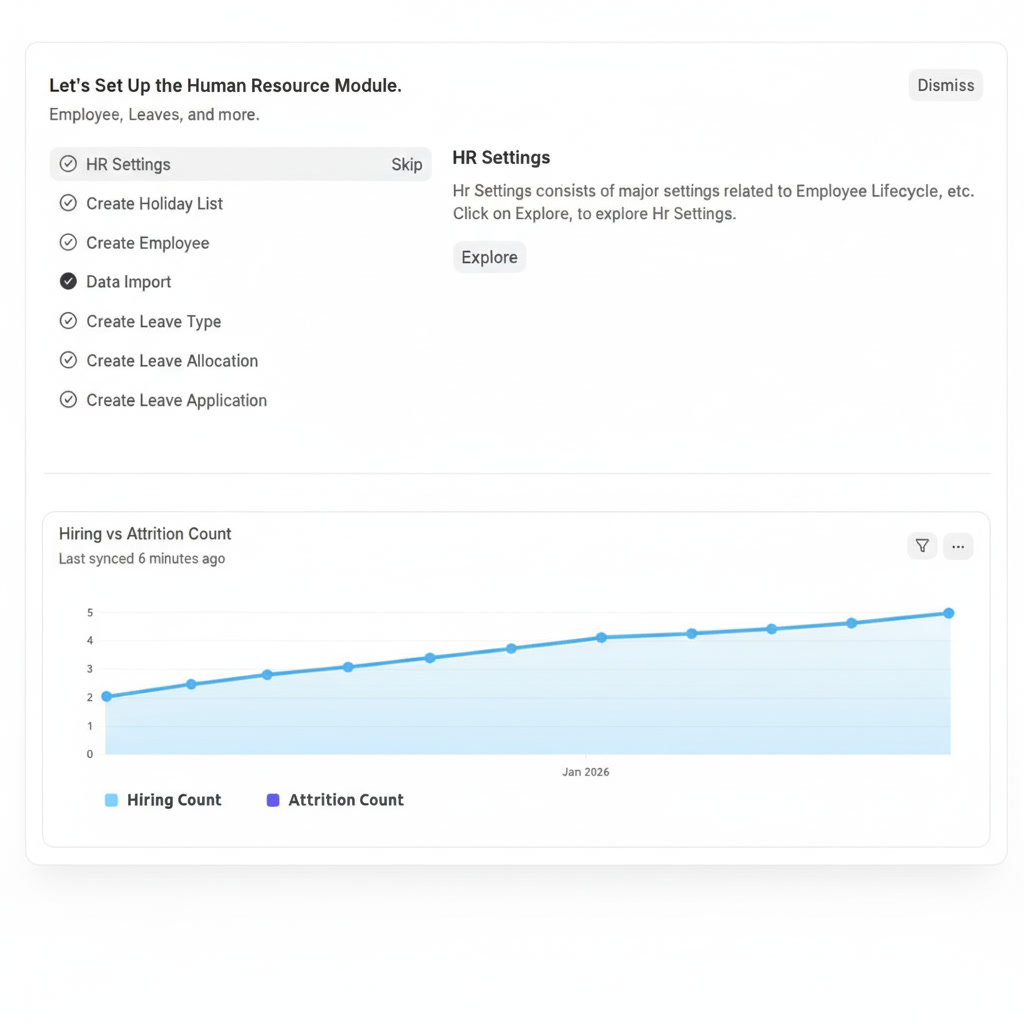Click the Create Leave Type check icon

click(x=68, y=321)
